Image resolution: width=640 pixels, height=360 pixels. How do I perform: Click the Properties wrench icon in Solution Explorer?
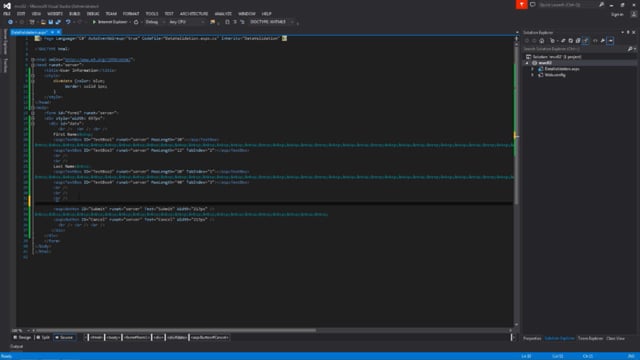click(602, 40)
